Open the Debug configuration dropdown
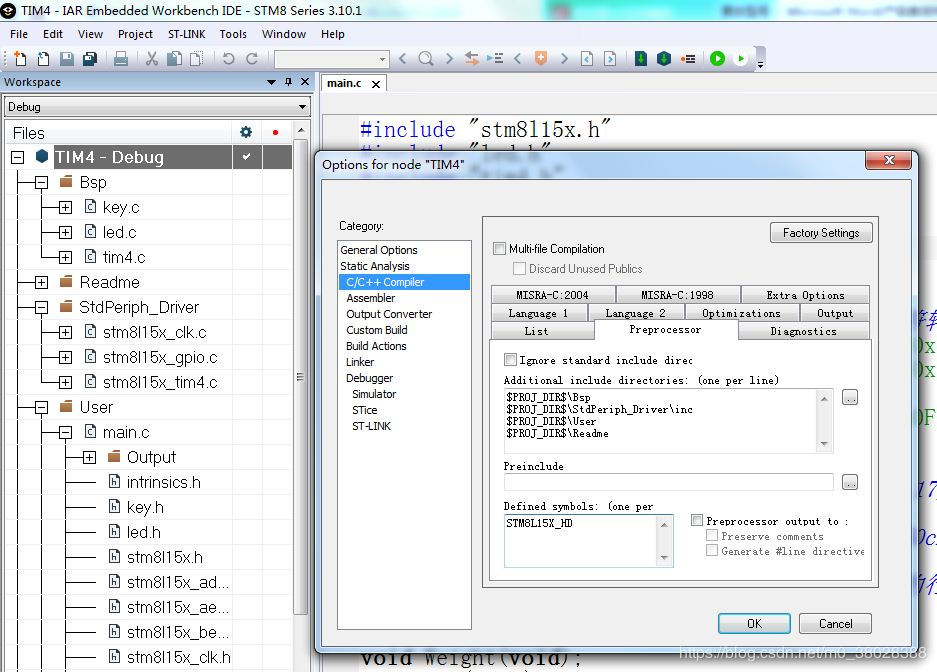937x672 pixels. [x=156, y=107]
